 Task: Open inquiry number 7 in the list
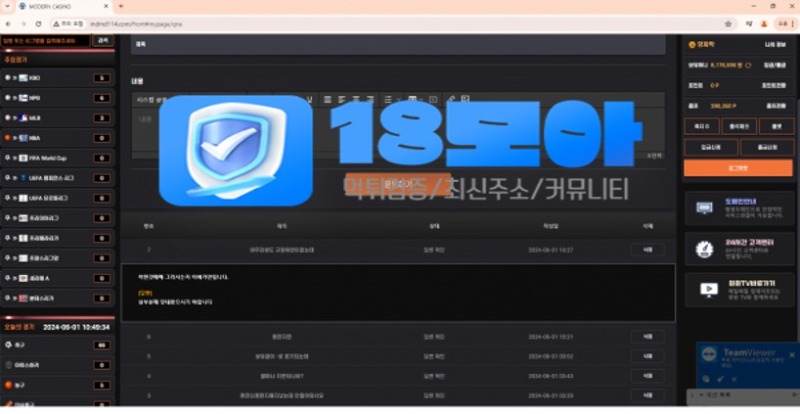[x=398, y=250]
